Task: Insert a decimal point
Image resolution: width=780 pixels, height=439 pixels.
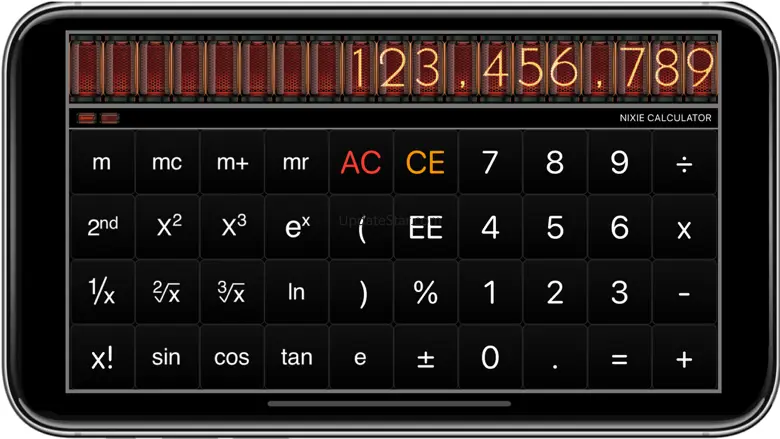Action: 555,357
